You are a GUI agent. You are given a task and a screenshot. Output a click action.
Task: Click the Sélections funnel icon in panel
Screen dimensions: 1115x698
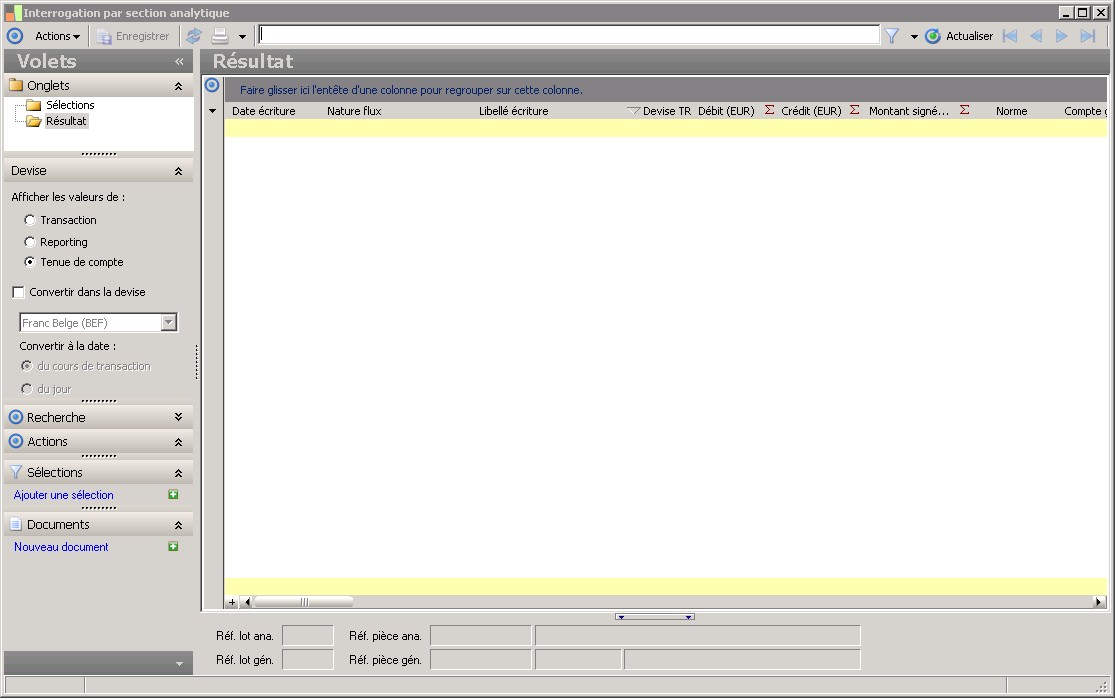16,473
